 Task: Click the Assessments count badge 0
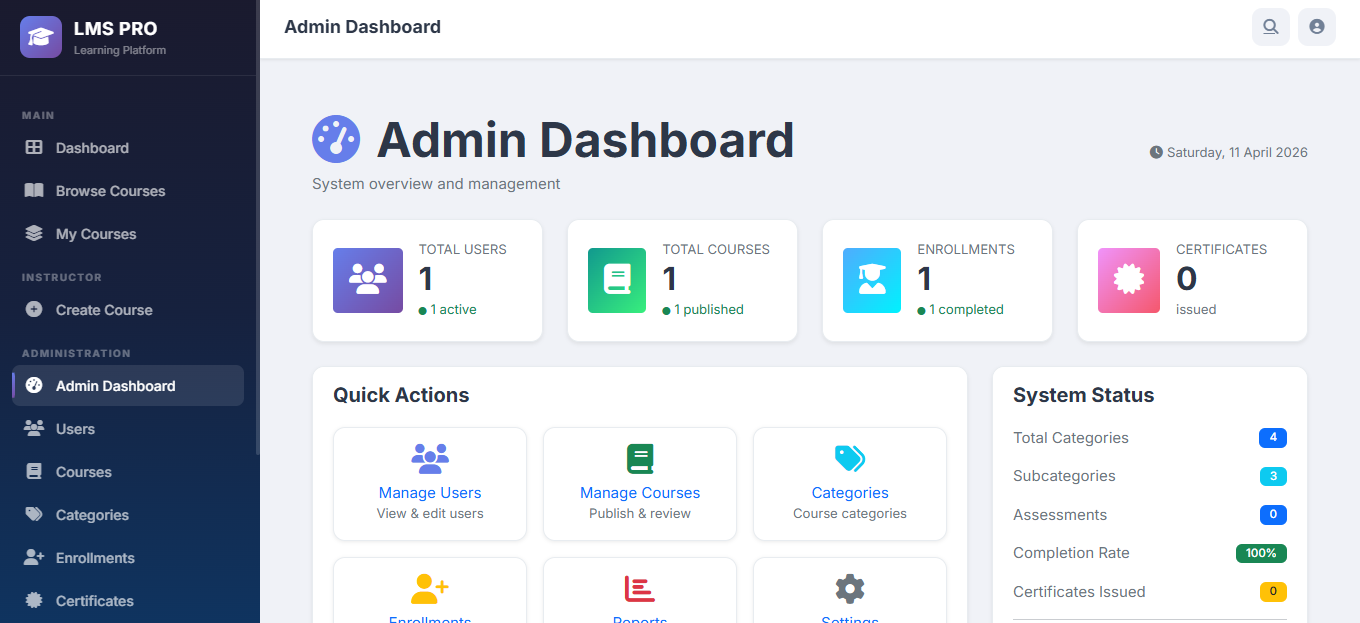click(x=1273, y=515)
